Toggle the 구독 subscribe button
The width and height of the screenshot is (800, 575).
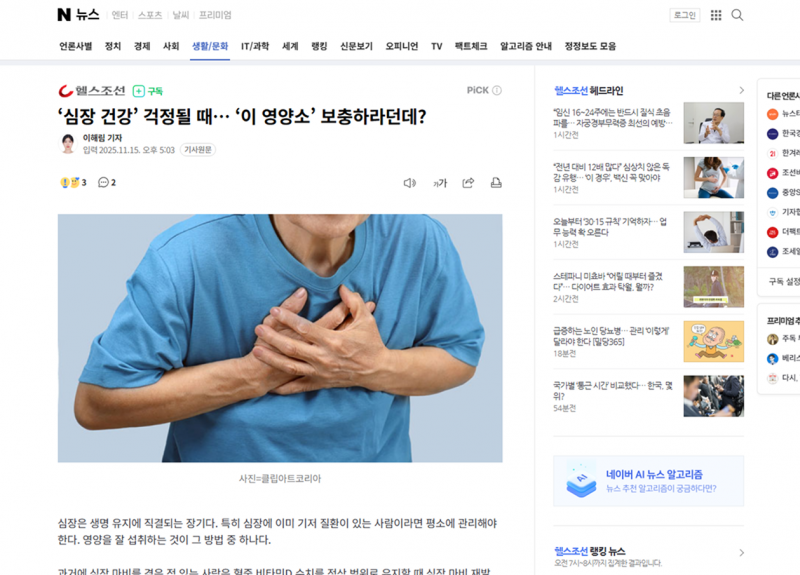pos(147,91)
